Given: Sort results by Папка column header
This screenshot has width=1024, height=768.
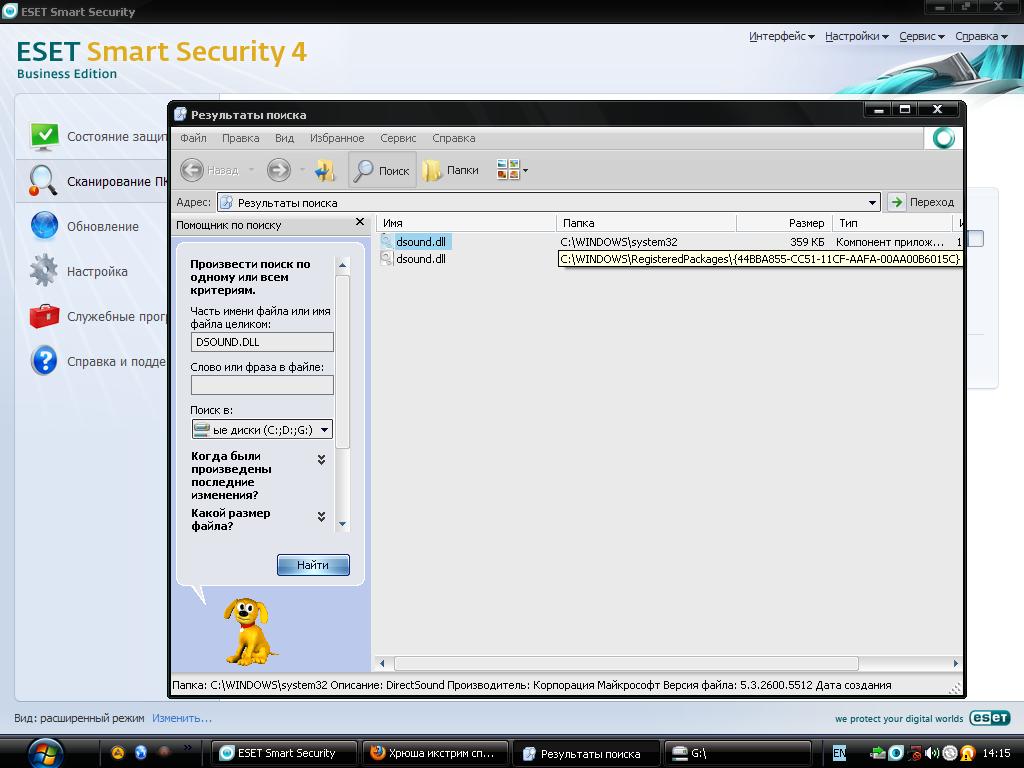Looking at the screenshot, I should [646, 223].
